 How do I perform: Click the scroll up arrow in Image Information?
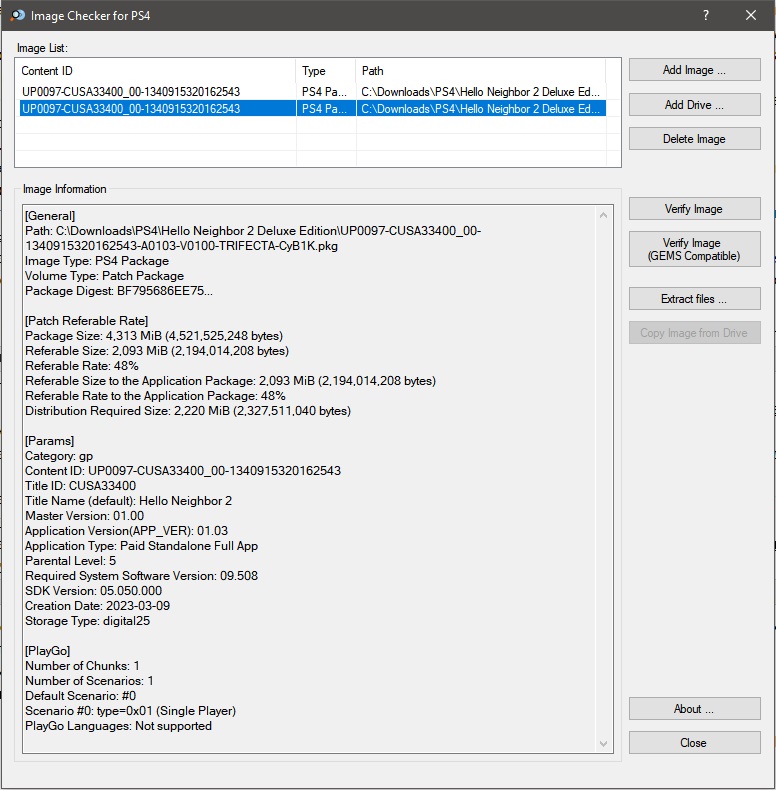[x=604, y=216]
